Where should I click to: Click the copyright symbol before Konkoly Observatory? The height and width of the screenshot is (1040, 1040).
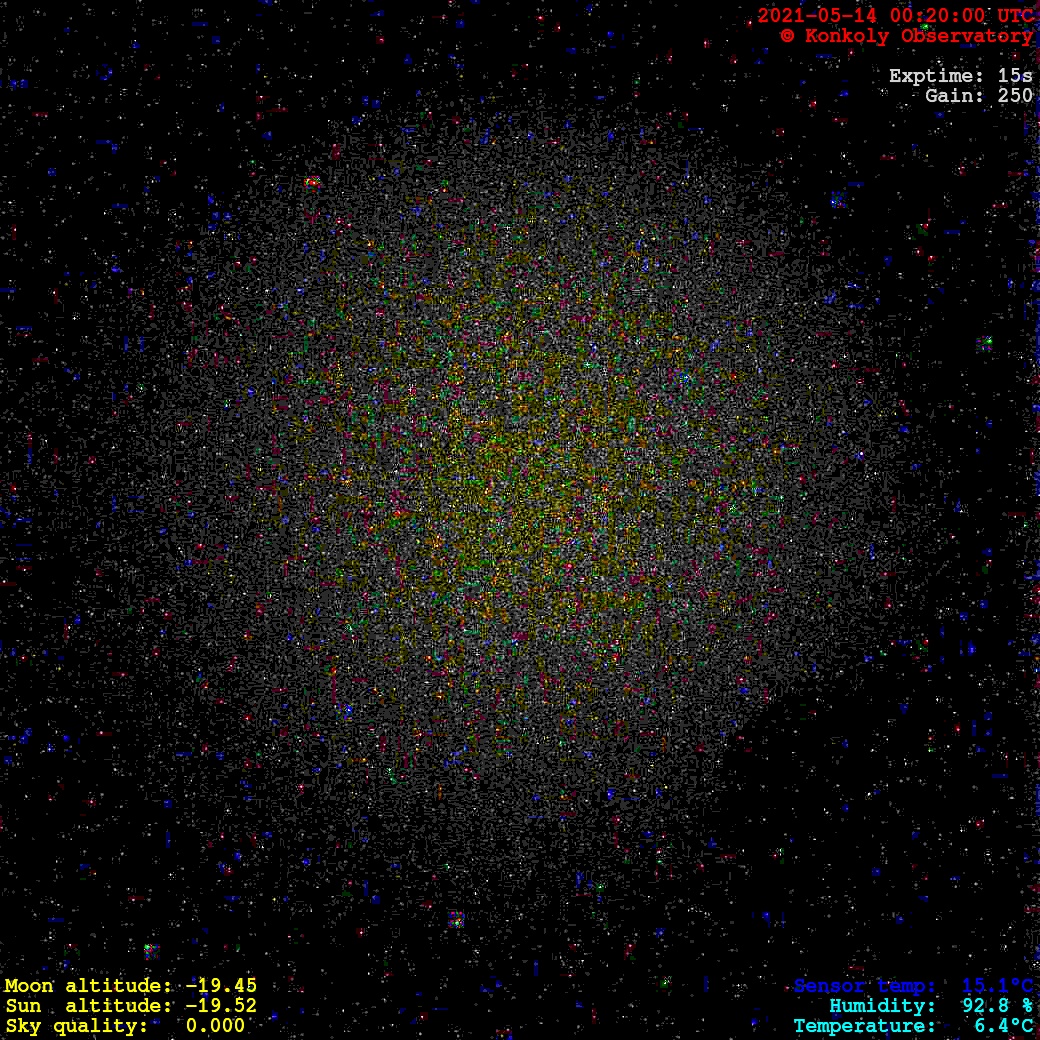point(787,36)
